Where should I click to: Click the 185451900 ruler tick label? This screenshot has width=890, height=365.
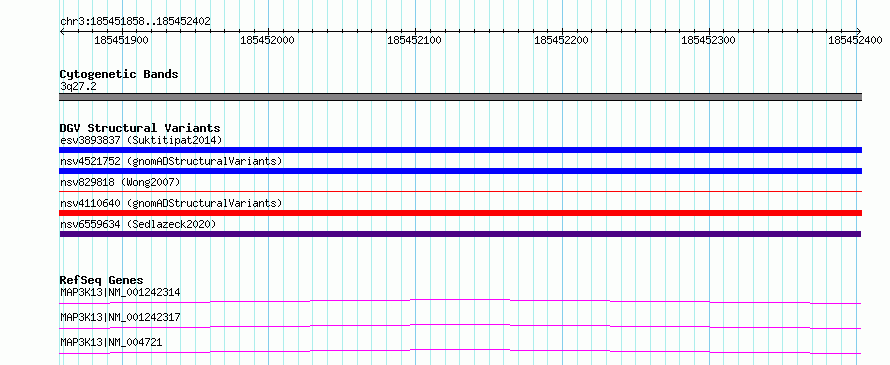(x=121, y=40)
